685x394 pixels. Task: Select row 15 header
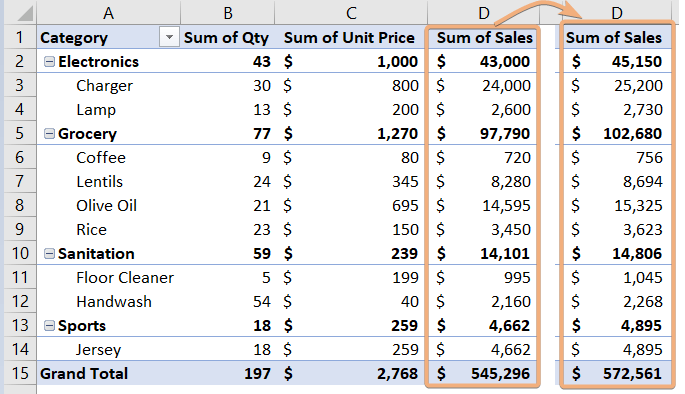click(20, 373)
